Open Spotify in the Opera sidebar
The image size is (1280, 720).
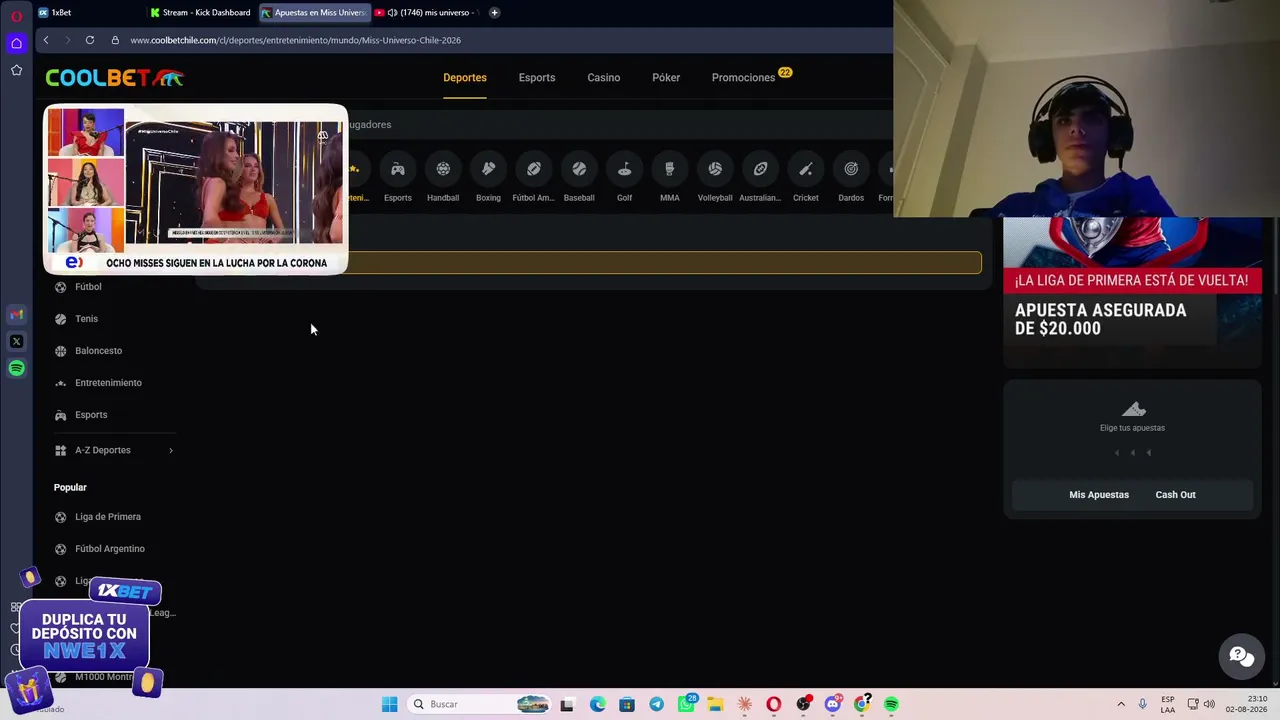point(16,369)
